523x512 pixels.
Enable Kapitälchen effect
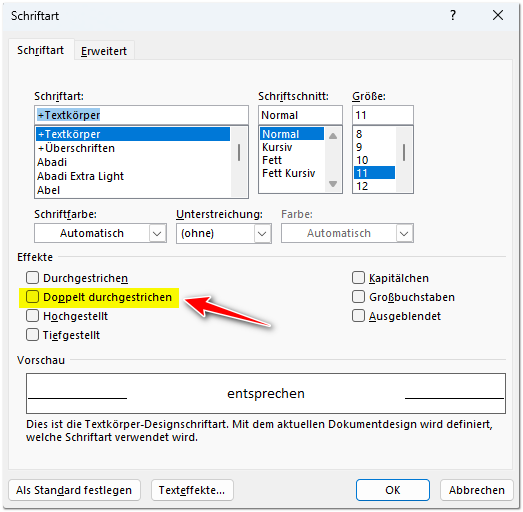[358, 278]
